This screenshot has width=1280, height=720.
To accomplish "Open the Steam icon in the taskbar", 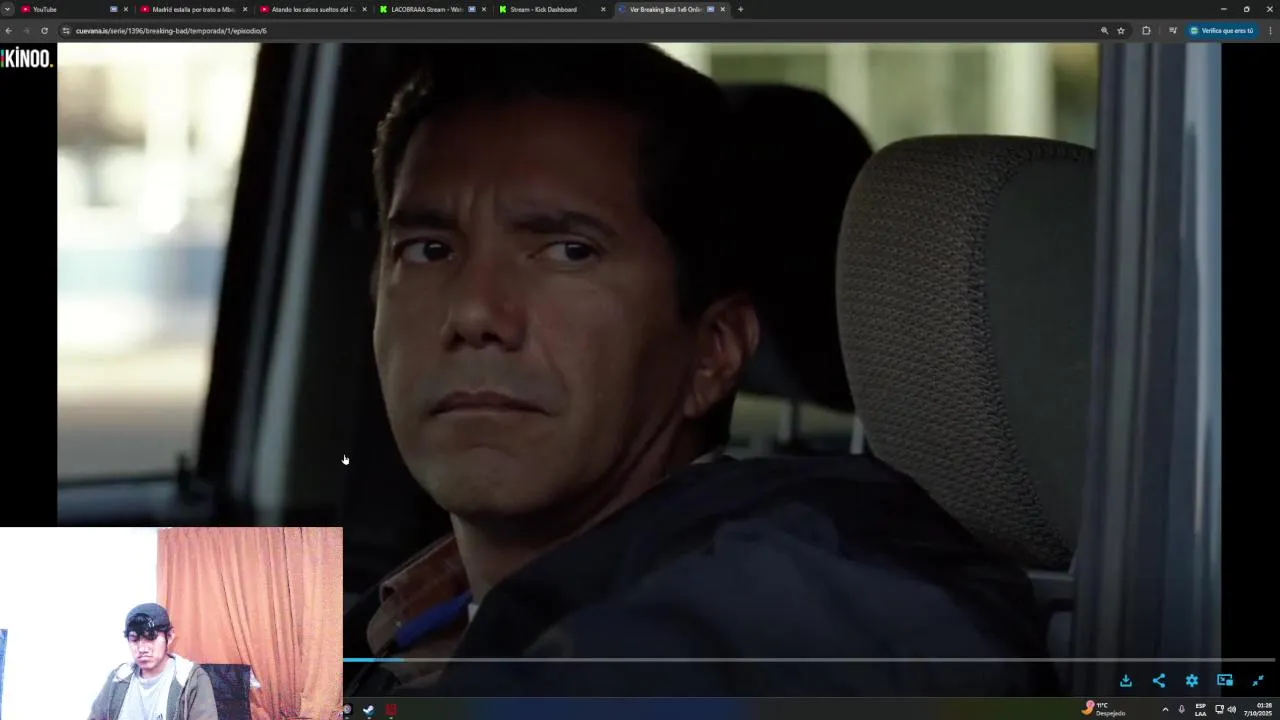I will [x=368, y=710].
